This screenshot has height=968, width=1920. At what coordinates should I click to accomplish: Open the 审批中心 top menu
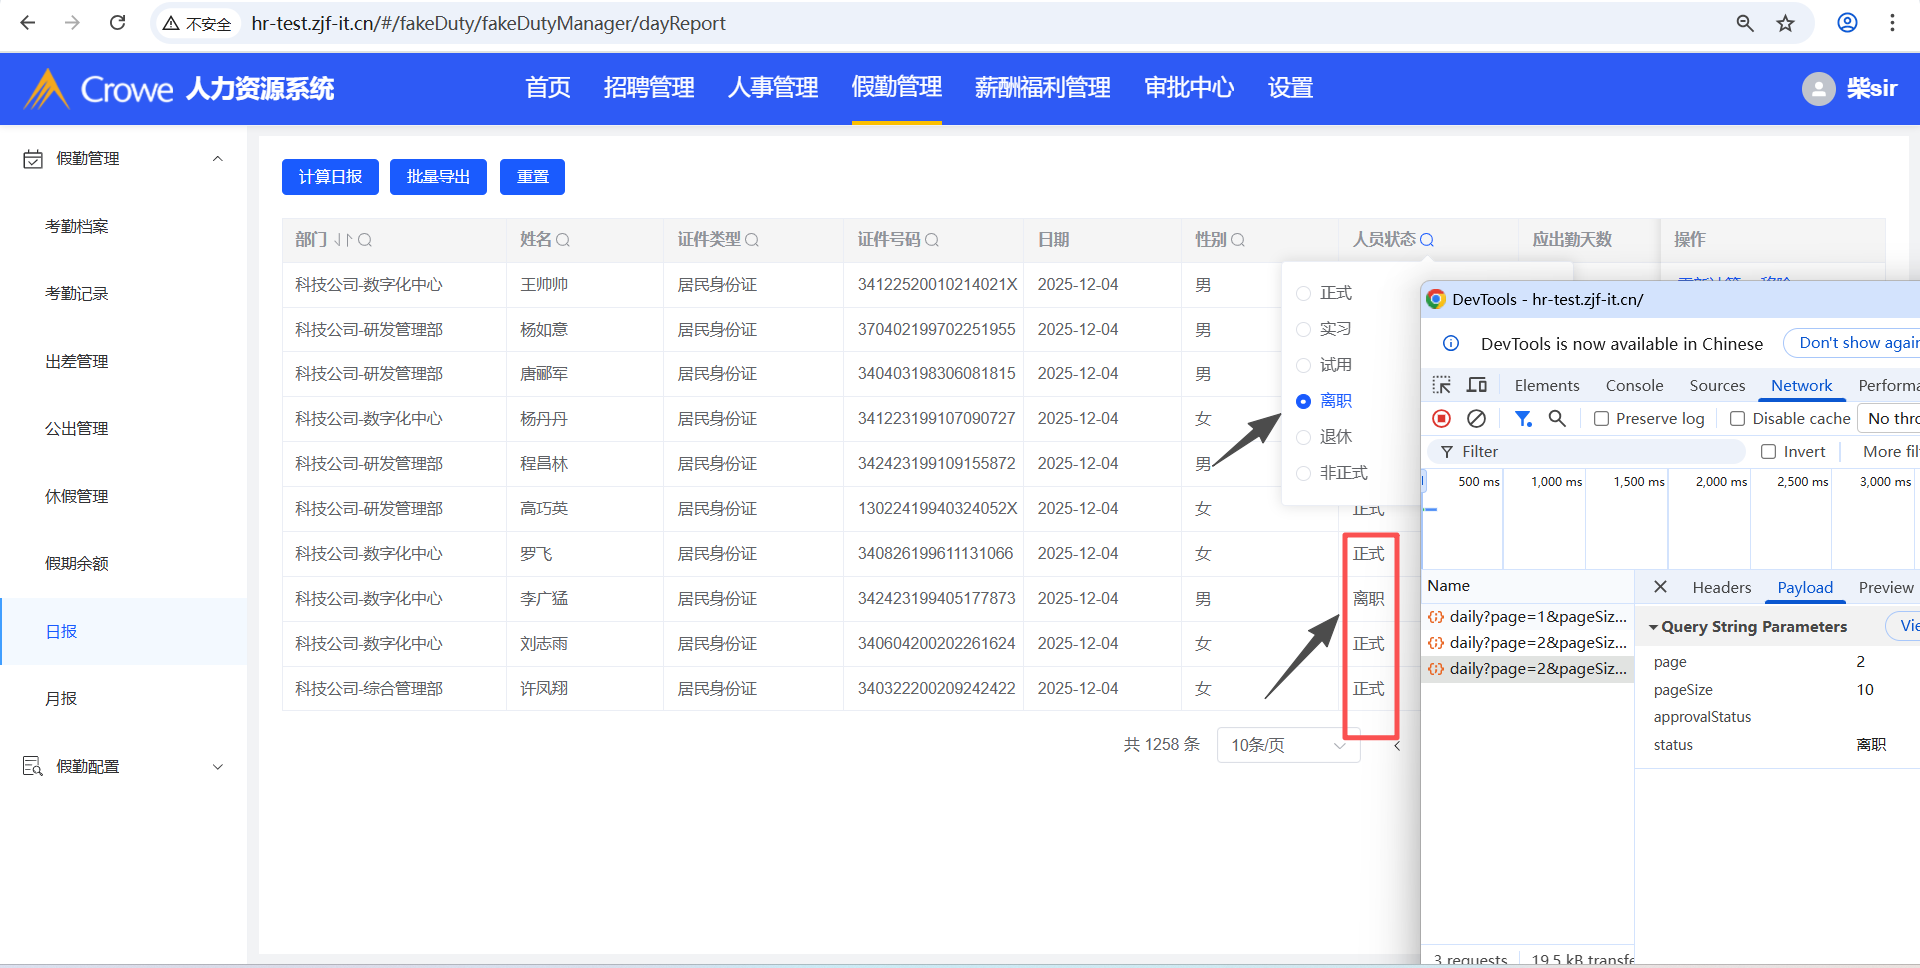1189,88
